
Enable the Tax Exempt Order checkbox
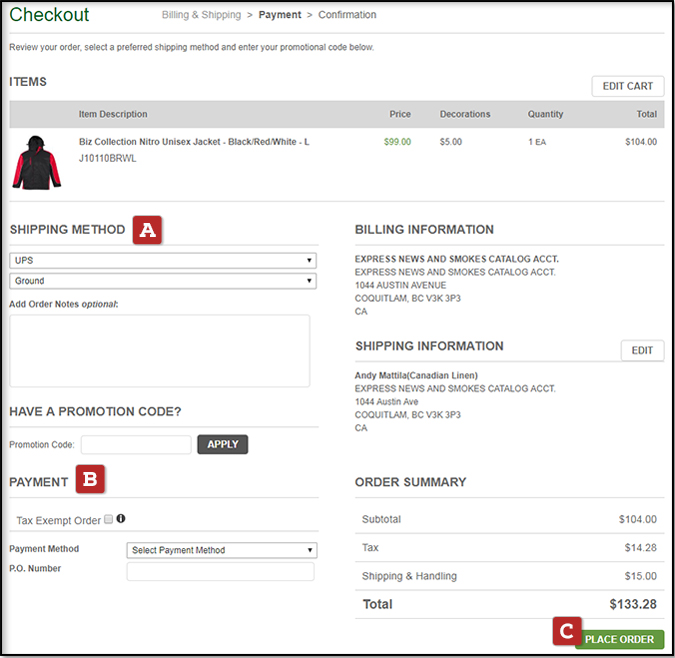(x=108, y=520)
